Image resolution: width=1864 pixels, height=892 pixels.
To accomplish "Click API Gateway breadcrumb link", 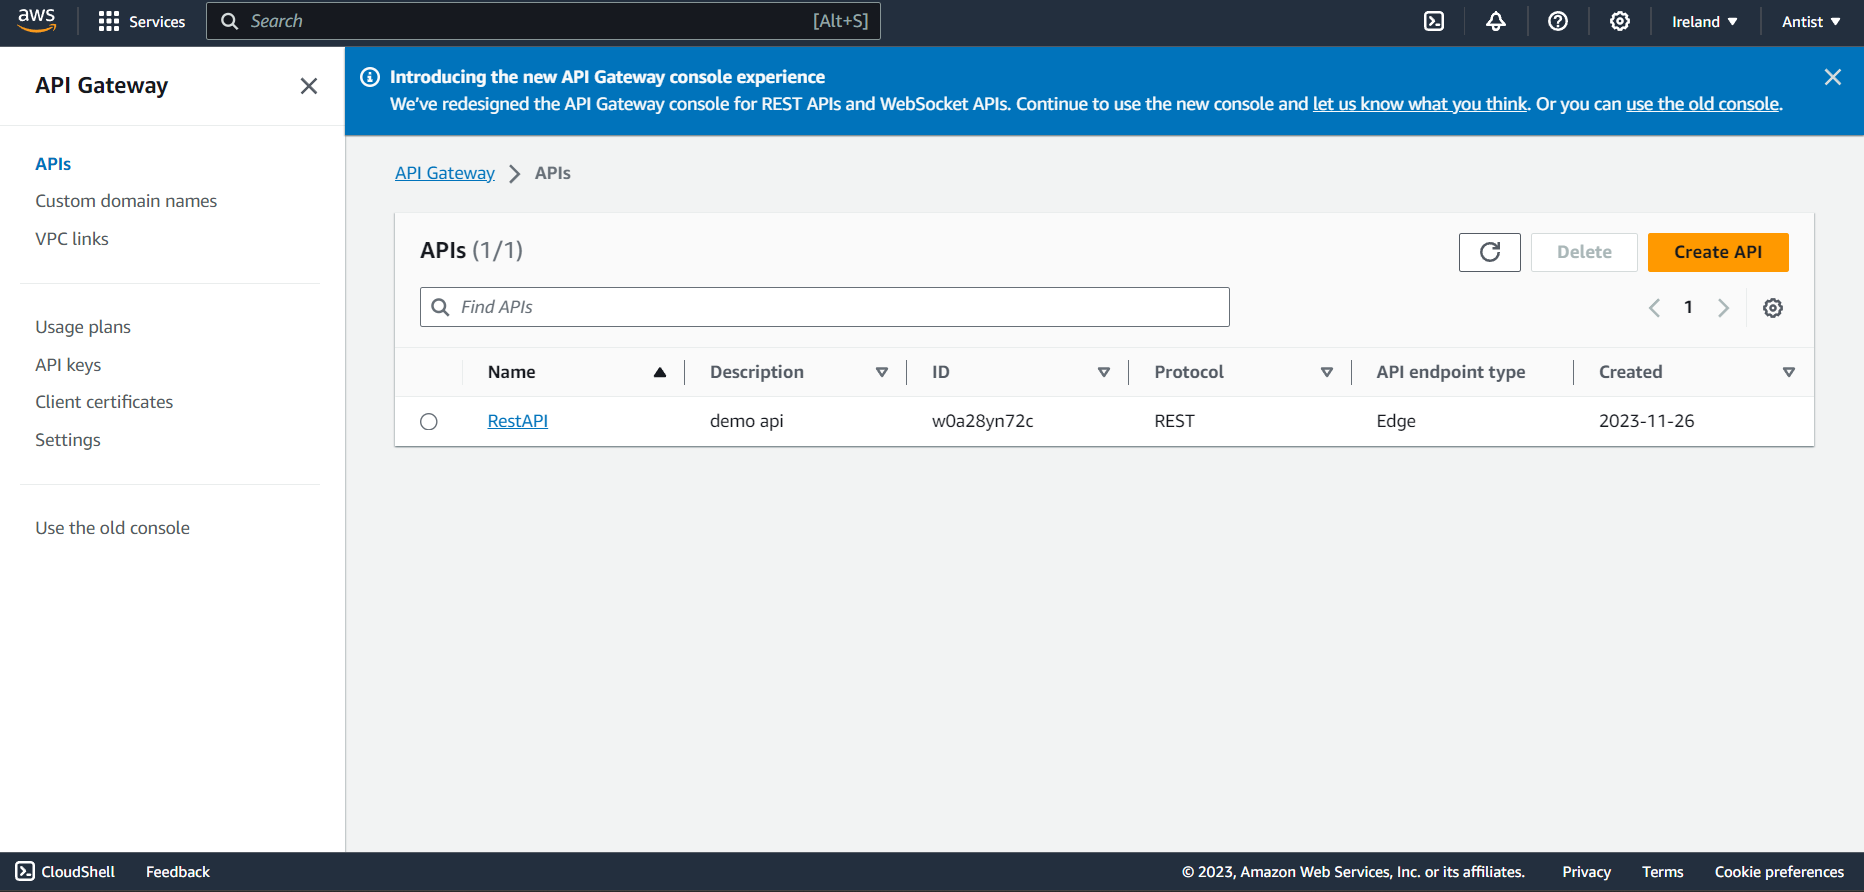I will (445, 173).
